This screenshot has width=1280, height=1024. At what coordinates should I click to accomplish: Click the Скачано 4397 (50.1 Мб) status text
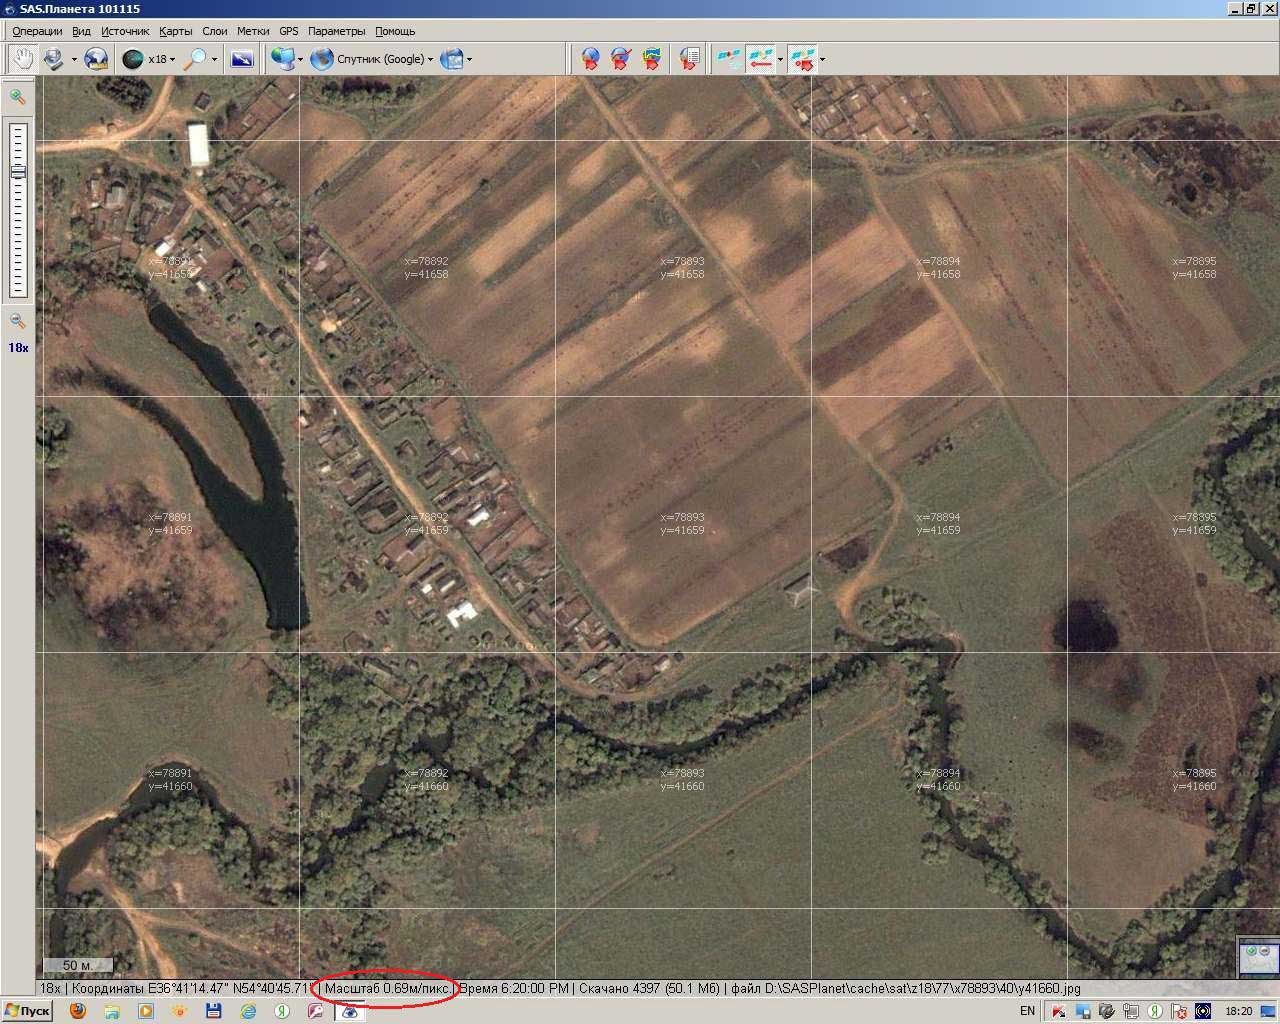coord(649,988)
